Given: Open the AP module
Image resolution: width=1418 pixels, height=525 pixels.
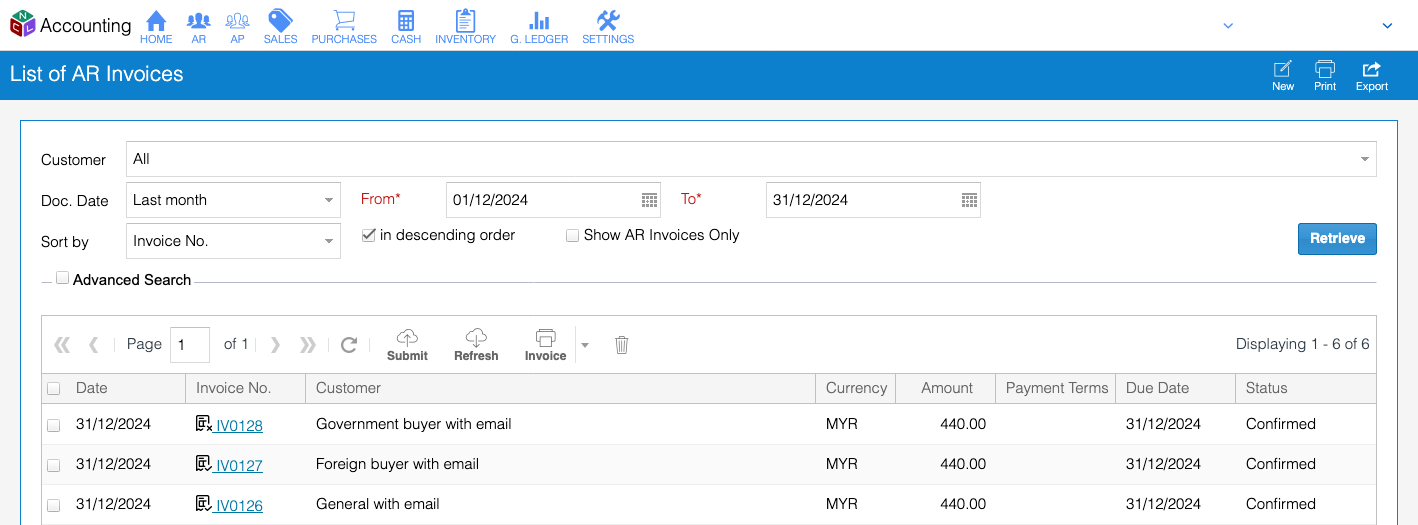Looking at the screenshot, I should click(237, 27).
